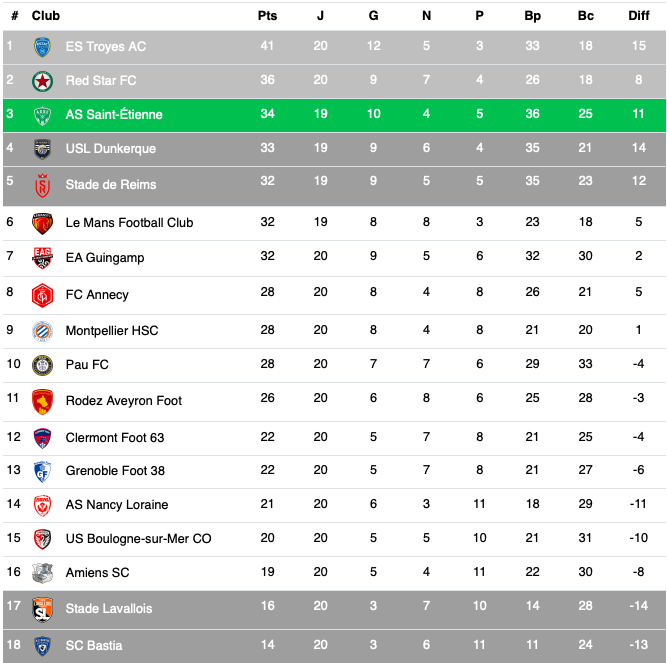
Task: Click the Bp goals-for column header
Action: pos(532,16)
